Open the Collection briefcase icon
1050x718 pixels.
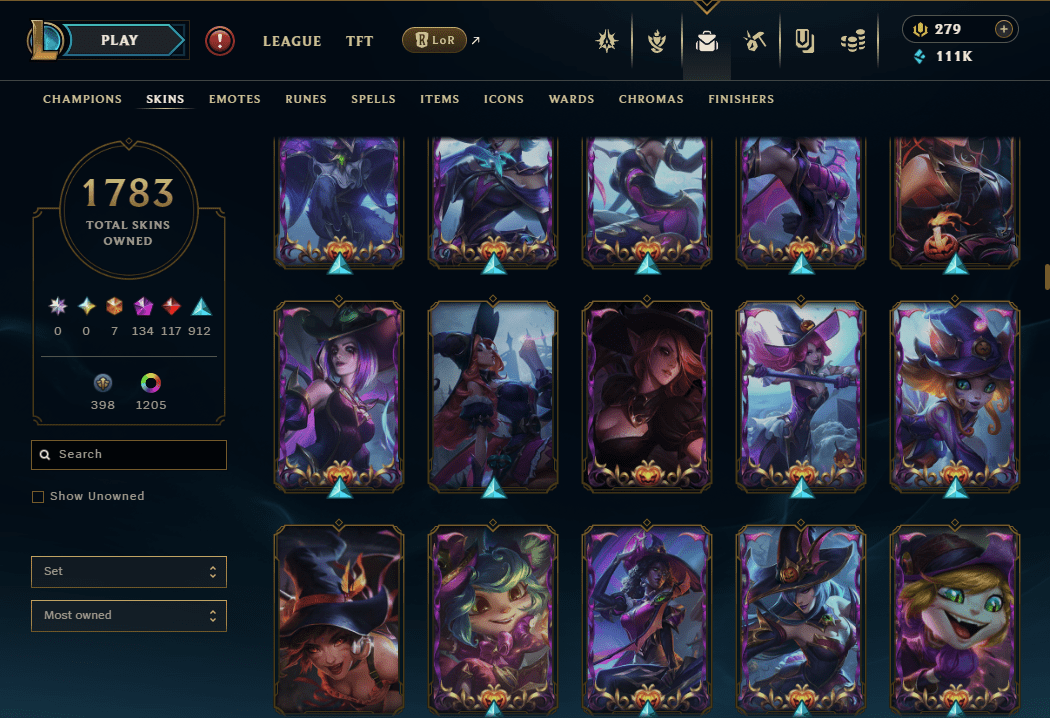point(706,42)
